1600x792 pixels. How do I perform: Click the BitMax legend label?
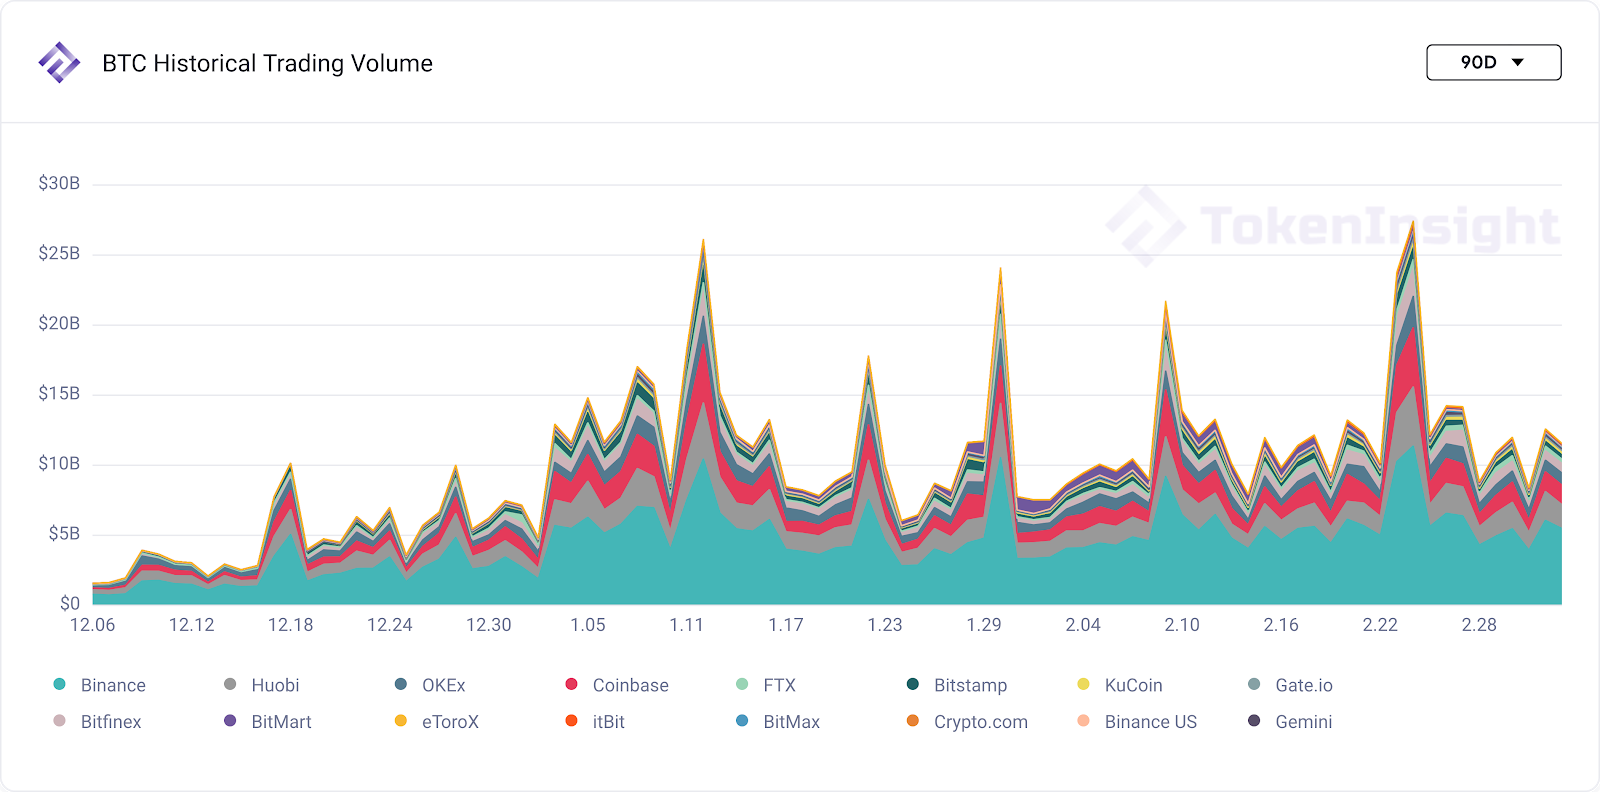pos(792,722)
